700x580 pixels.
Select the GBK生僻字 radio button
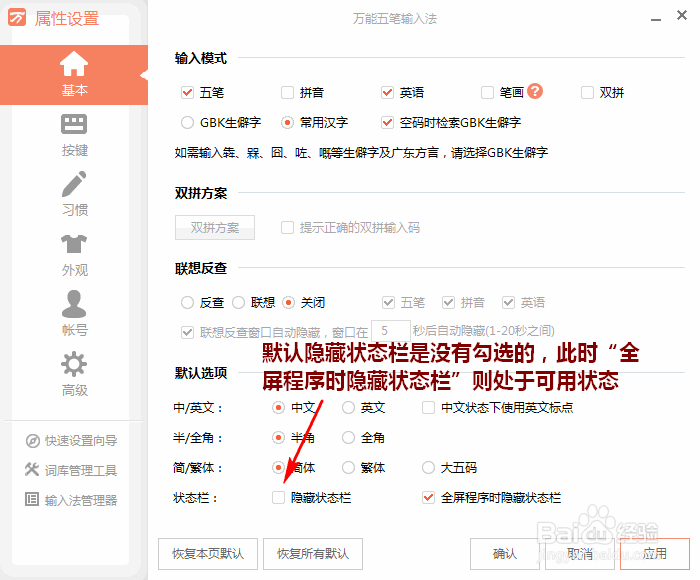click(188, 122)
